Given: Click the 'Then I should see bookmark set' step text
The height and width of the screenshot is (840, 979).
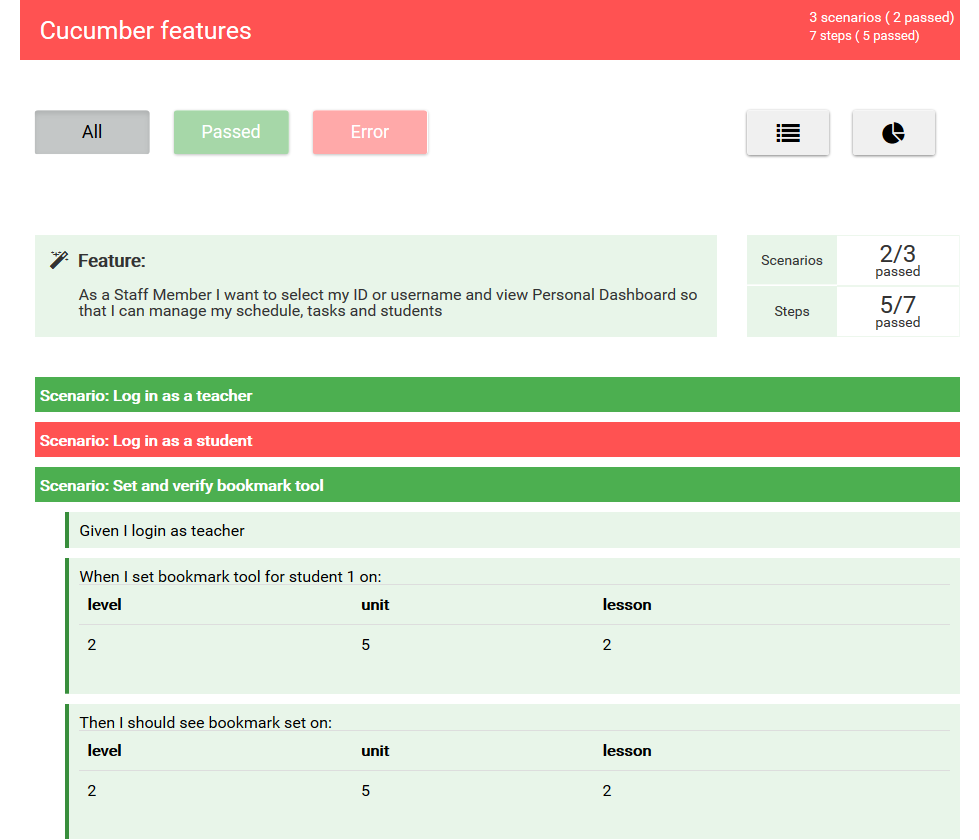Looking at the screenshot, I should tap(205, 722).
